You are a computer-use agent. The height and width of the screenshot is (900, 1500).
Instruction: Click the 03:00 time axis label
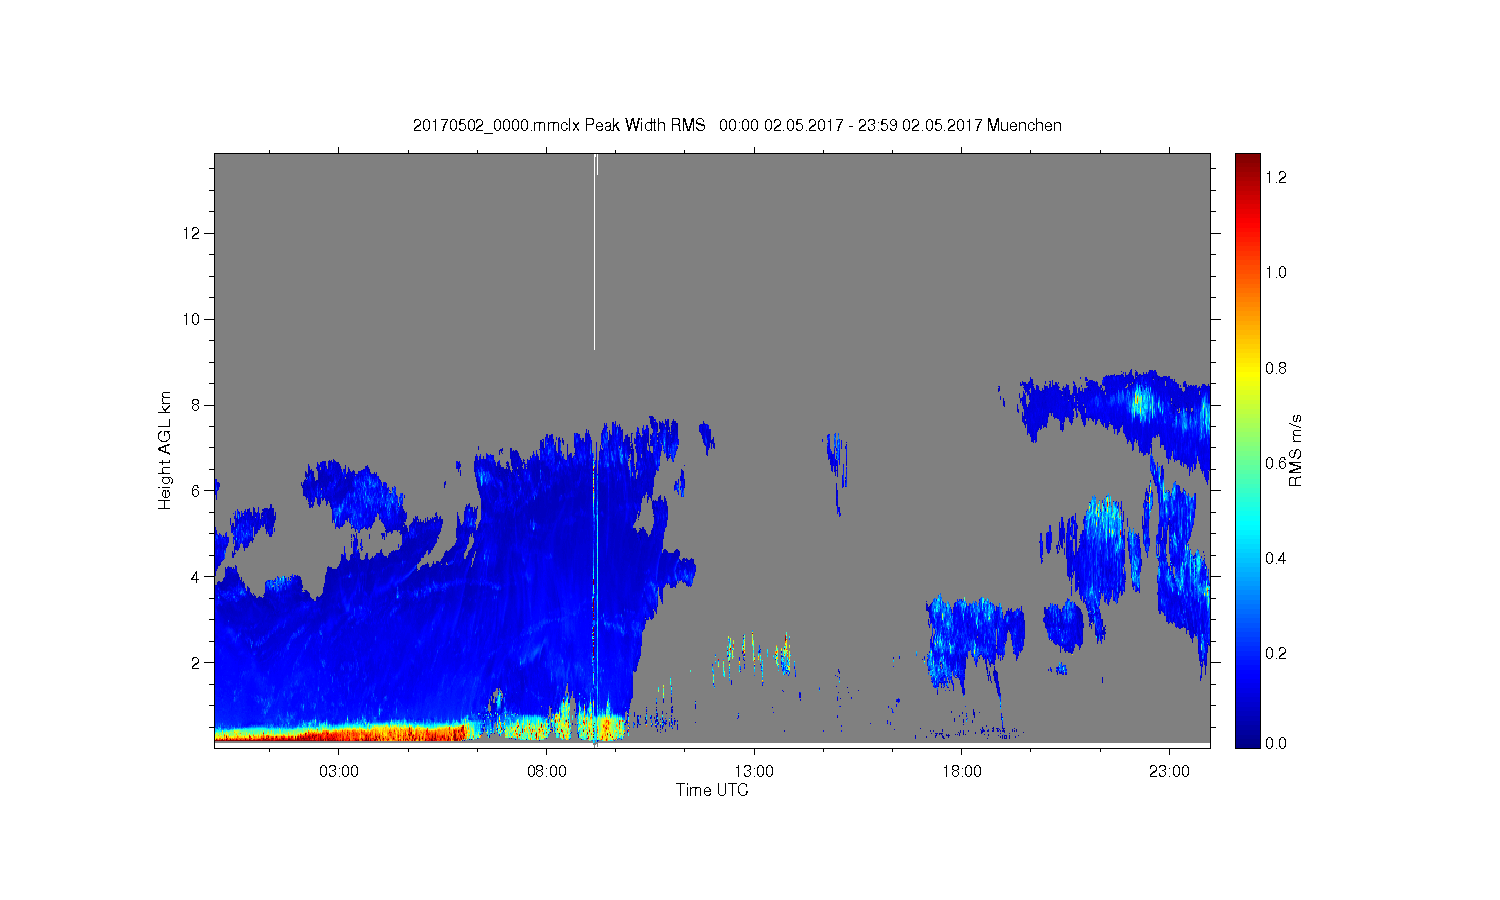pyautogui.click(x=339, y=772)
